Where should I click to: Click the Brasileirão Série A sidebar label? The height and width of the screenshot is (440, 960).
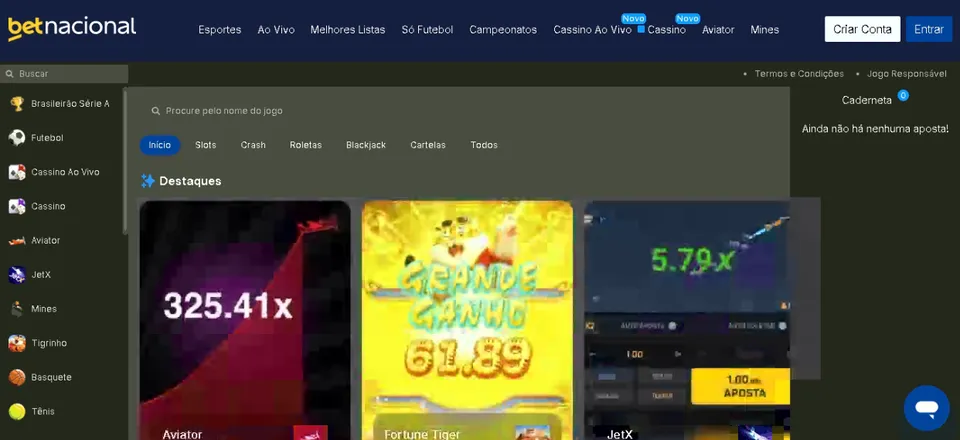(x=70, y=103)
